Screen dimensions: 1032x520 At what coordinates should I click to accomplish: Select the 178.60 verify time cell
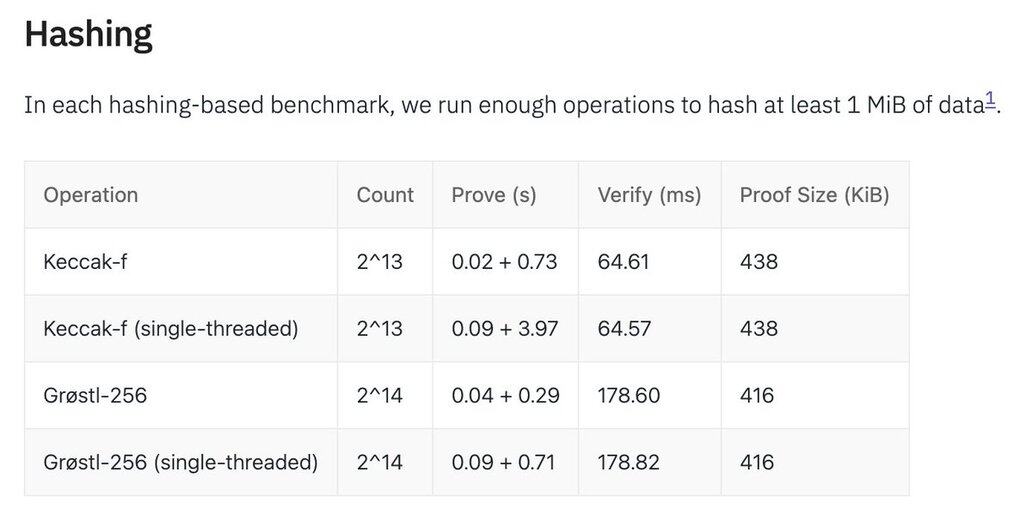tap(629, 395)
